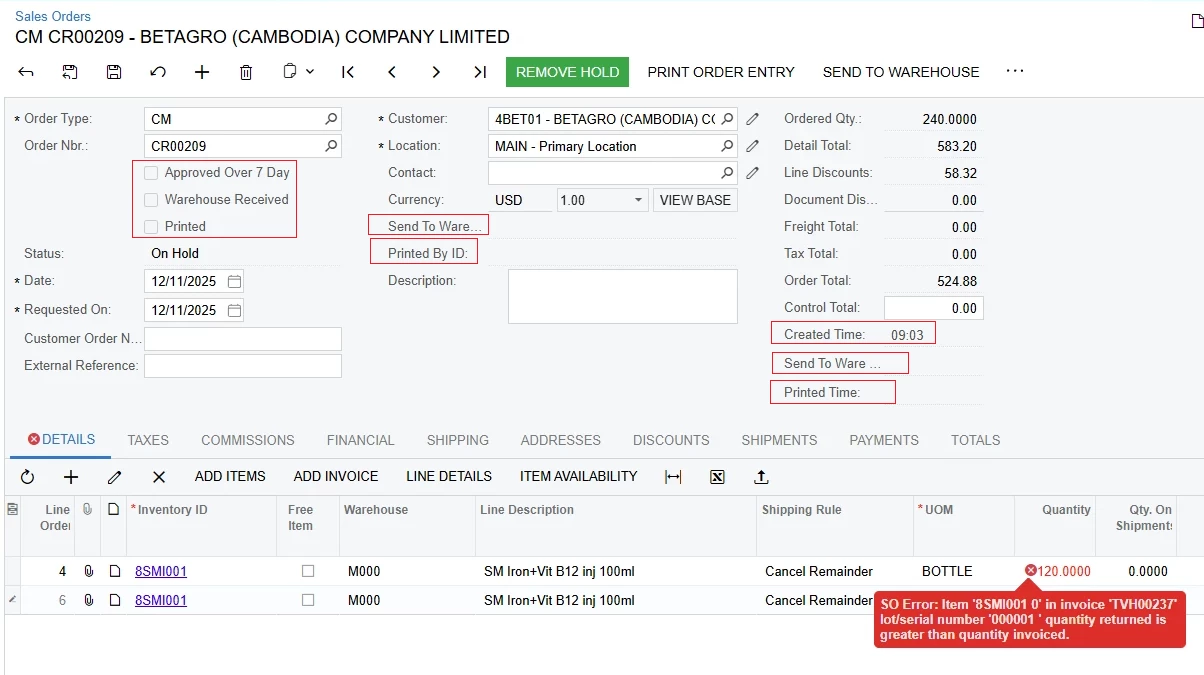This screenshot has width=1204, height=675.
Task: Open Date calendar picker
Action: pyautogui.click(x=234, y=282)
